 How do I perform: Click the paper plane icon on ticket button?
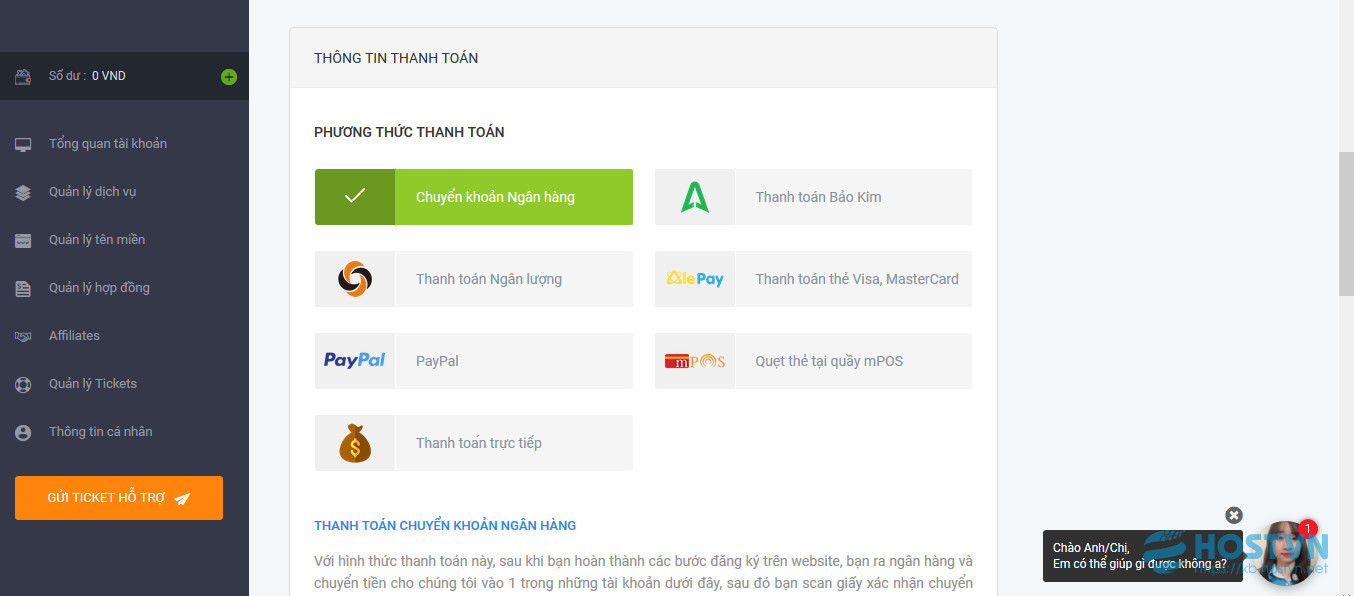click(182, 498)
